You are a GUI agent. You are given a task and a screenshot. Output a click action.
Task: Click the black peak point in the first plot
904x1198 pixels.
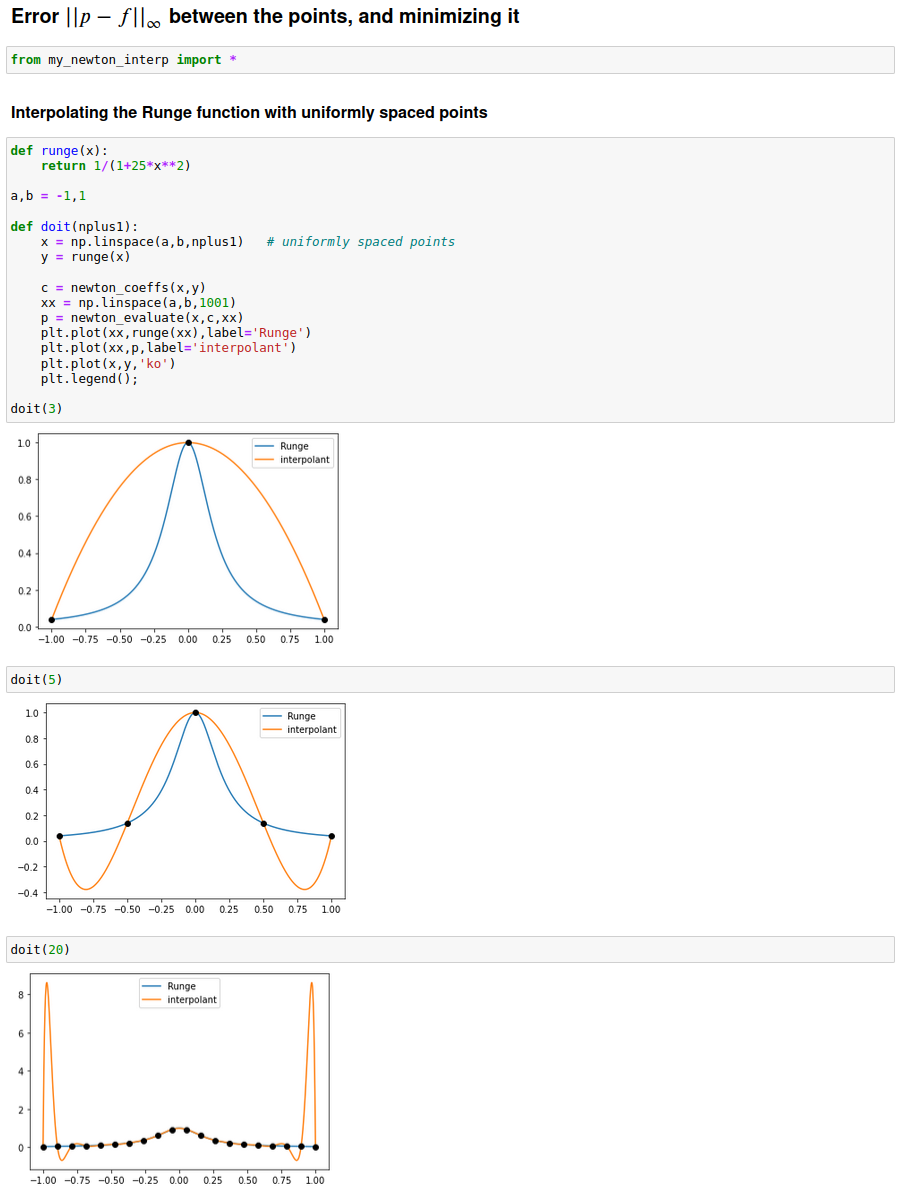[188, 442]
